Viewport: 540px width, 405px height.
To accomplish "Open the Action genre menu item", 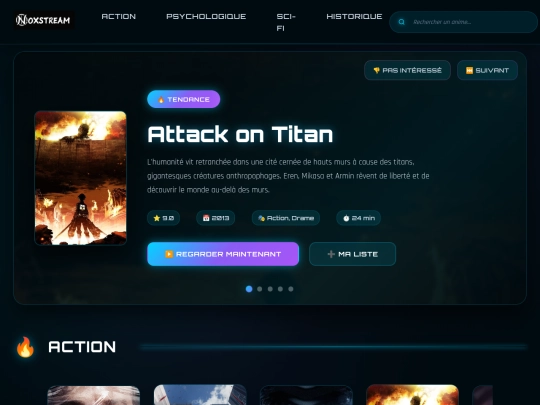I will tap(118, 17).
